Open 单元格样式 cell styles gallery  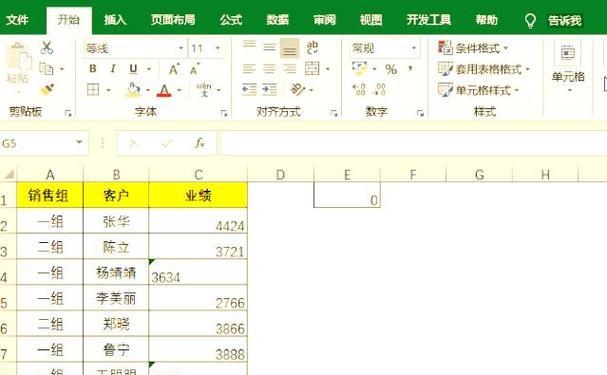point(478,90)
